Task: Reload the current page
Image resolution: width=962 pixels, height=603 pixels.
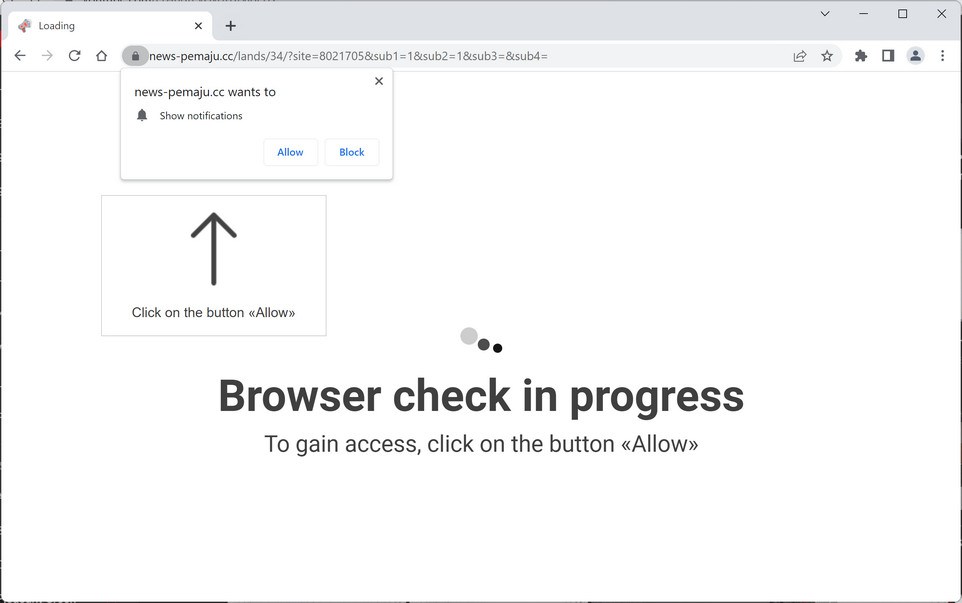Action: point(74,56)
